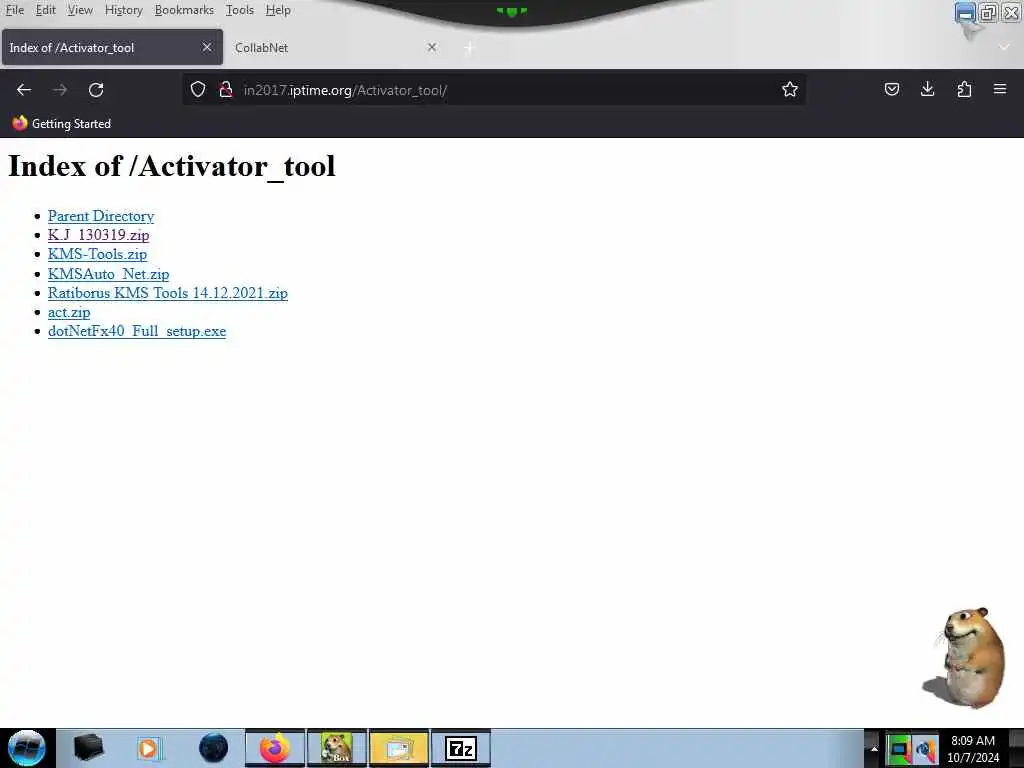Launch the media player taskbar icon
Image resolution: width=1024 pixels, height=768 pixels.
click(149, 748)
